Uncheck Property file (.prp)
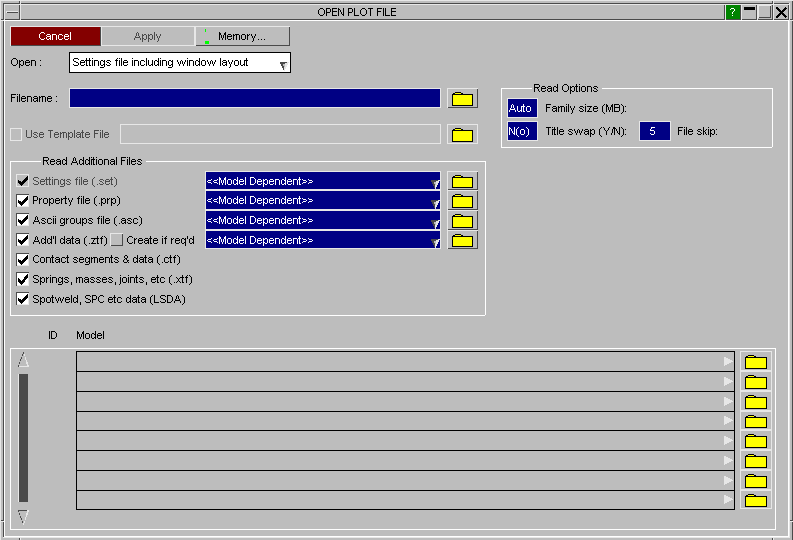This screenshot has width=793, height=540. pos(22,201)
